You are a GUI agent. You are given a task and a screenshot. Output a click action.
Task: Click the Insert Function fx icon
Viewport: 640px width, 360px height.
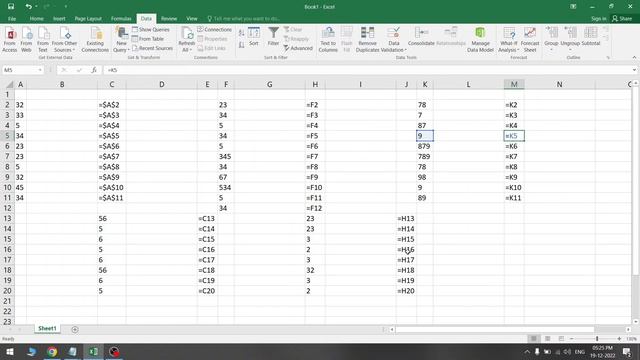click(x=94, y=70)
